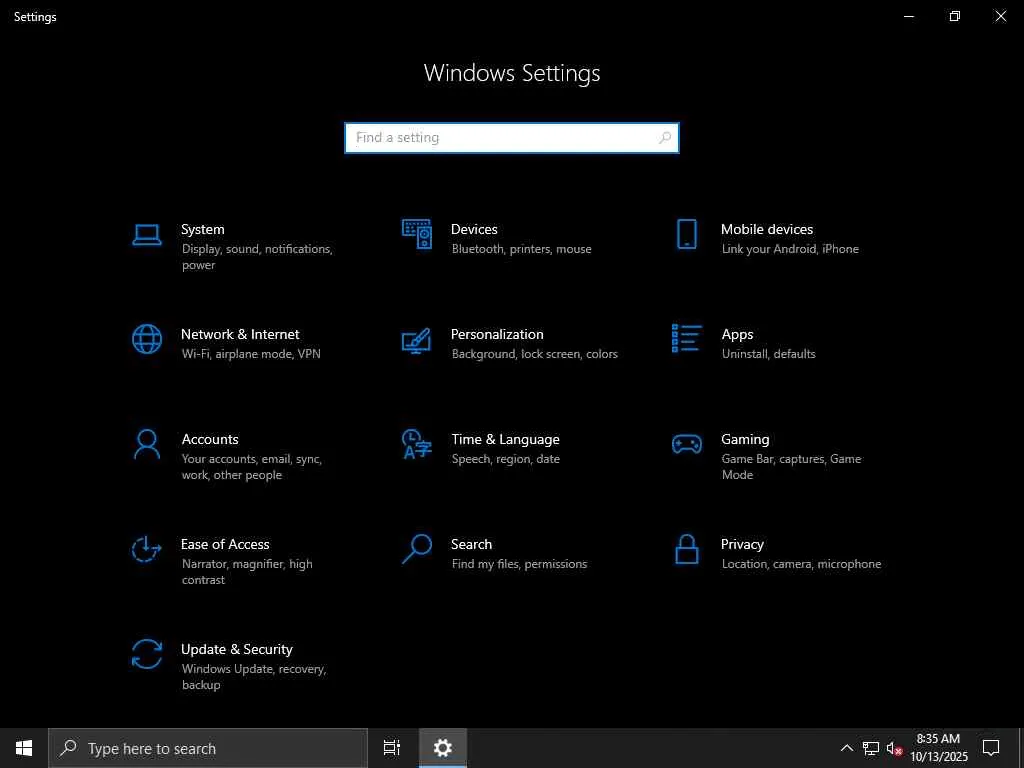Click inside the Find a setting field
Image resolution: width=1024 pixels, height=768 pixels.
[511, 138]
